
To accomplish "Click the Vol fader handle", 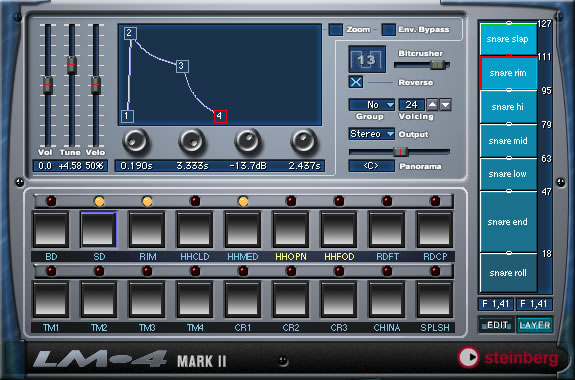I will (x=48, y=85).
